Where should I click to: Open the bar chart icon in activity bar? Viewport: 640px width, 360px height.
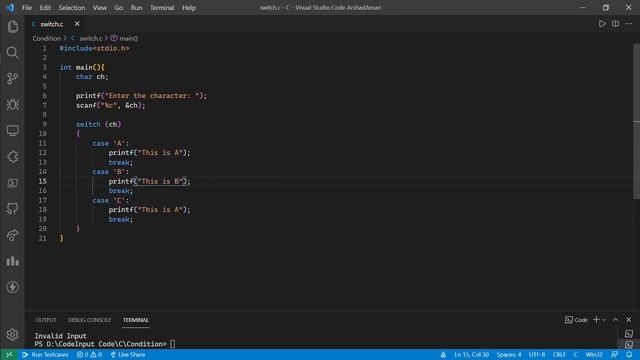point(12,261)
